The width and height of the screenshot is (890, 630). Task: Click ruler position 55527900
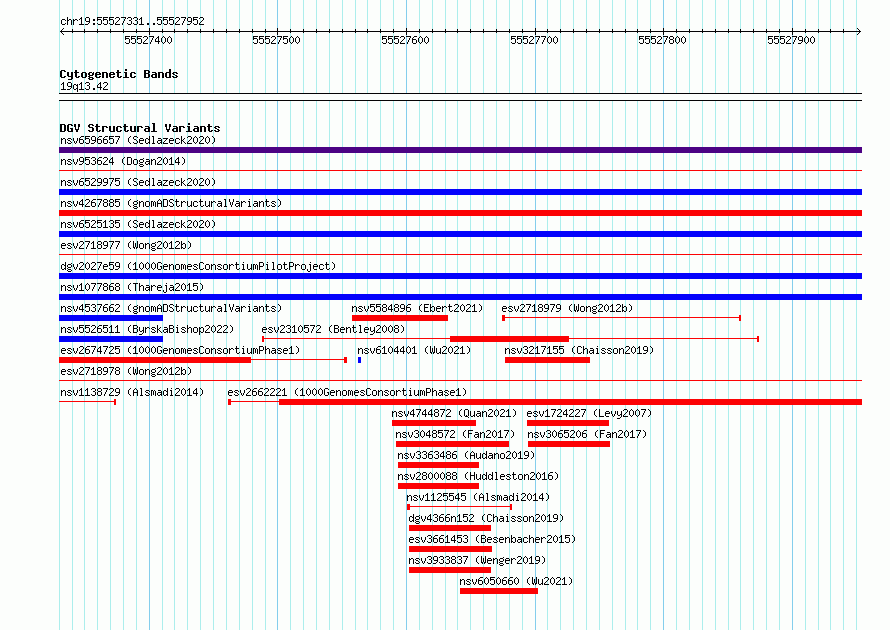pos(791,40)
